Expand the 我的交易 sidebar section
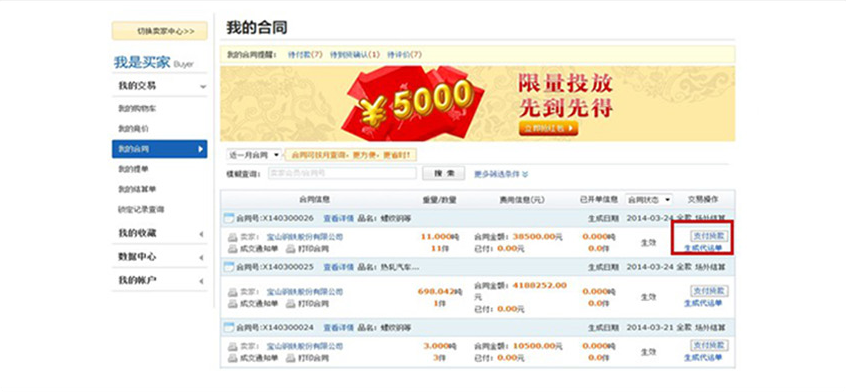Image resolution: width=846 pixels, height=392 pixels. point(160,86)
